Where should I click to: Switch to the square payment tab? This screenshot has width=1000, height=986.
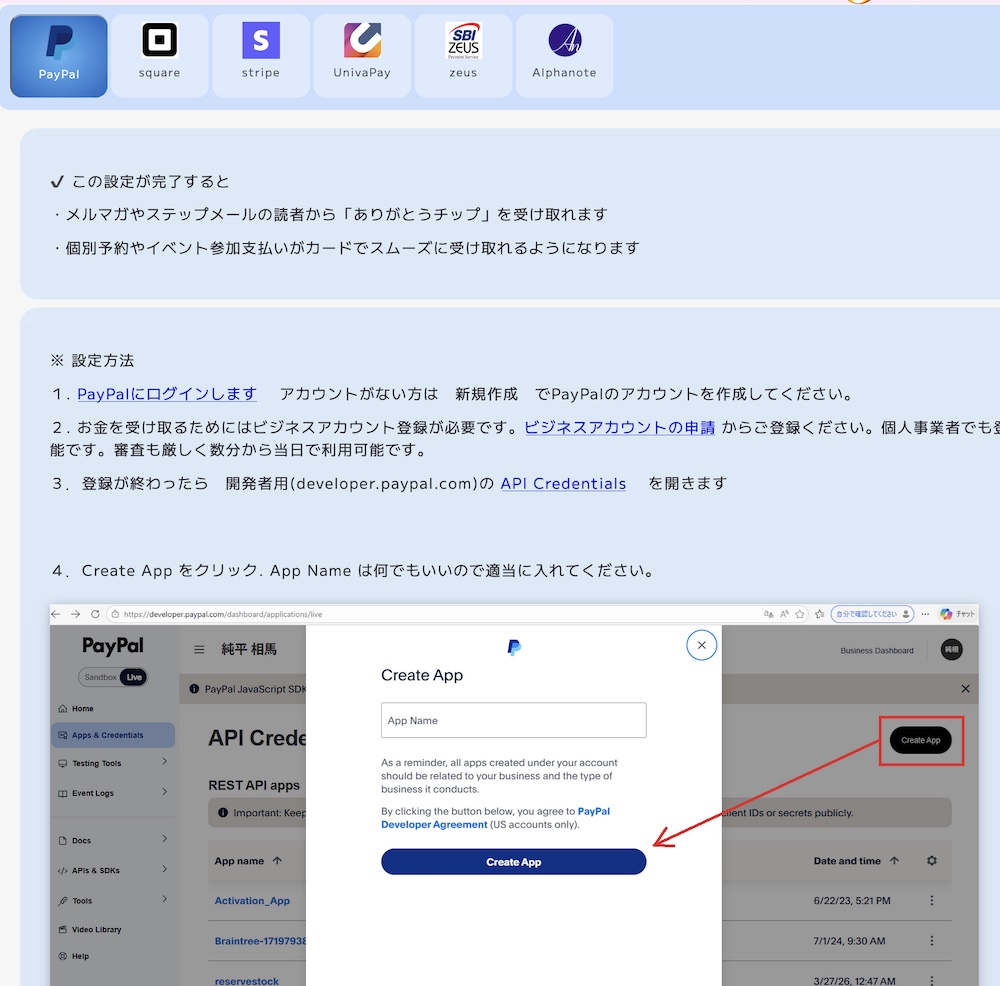[x=160, y=56]
